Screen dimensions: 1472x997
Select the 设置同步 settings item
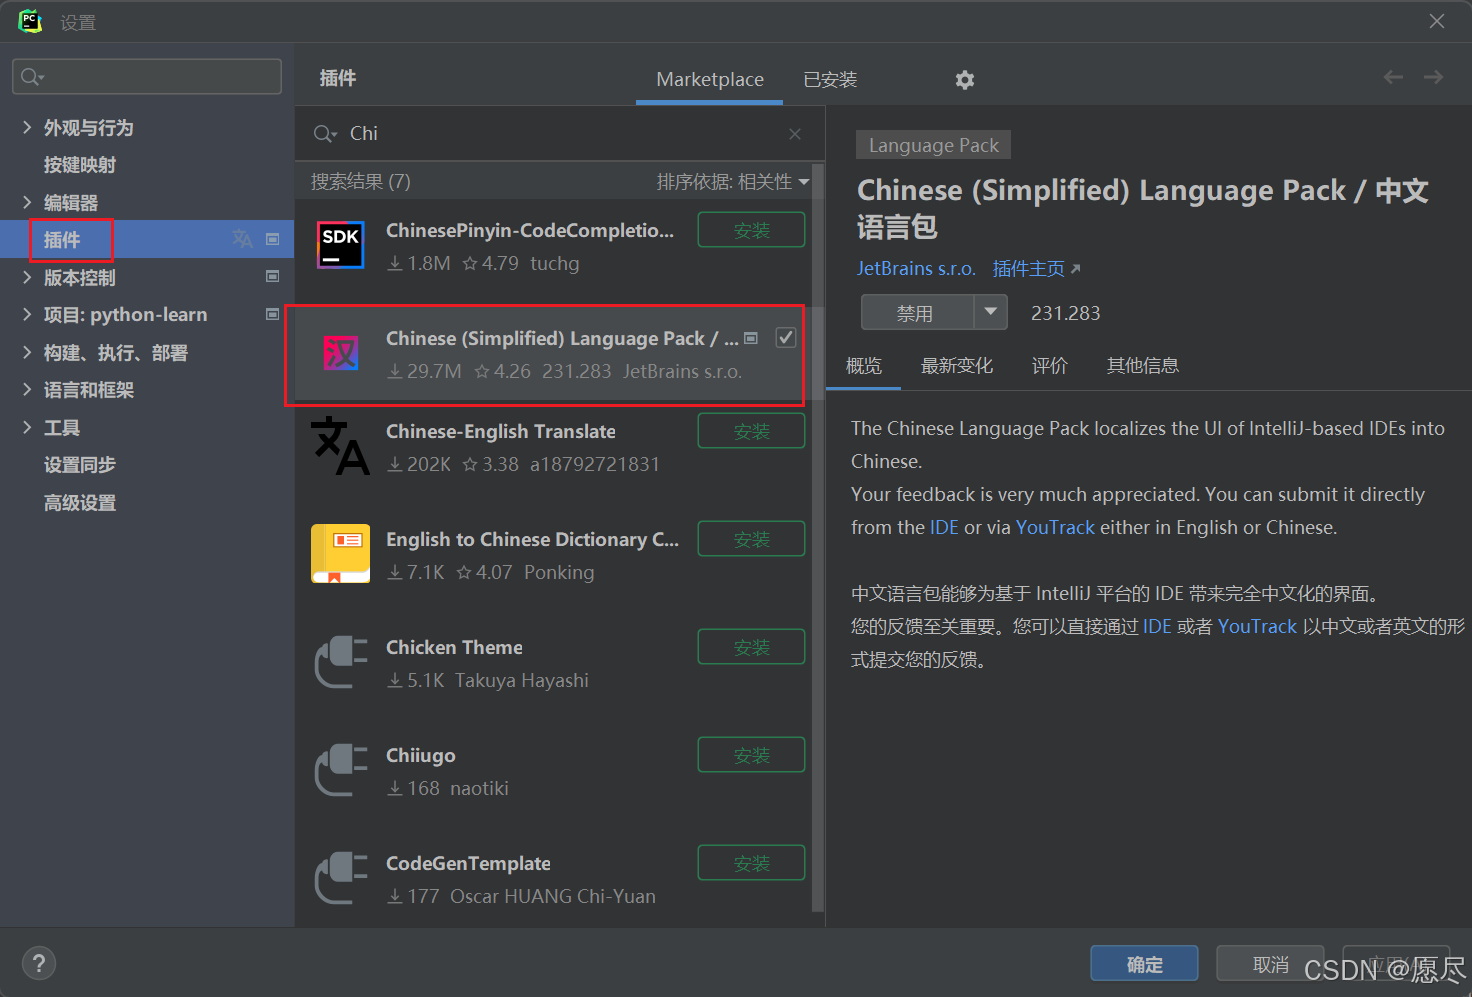(80, 465)
